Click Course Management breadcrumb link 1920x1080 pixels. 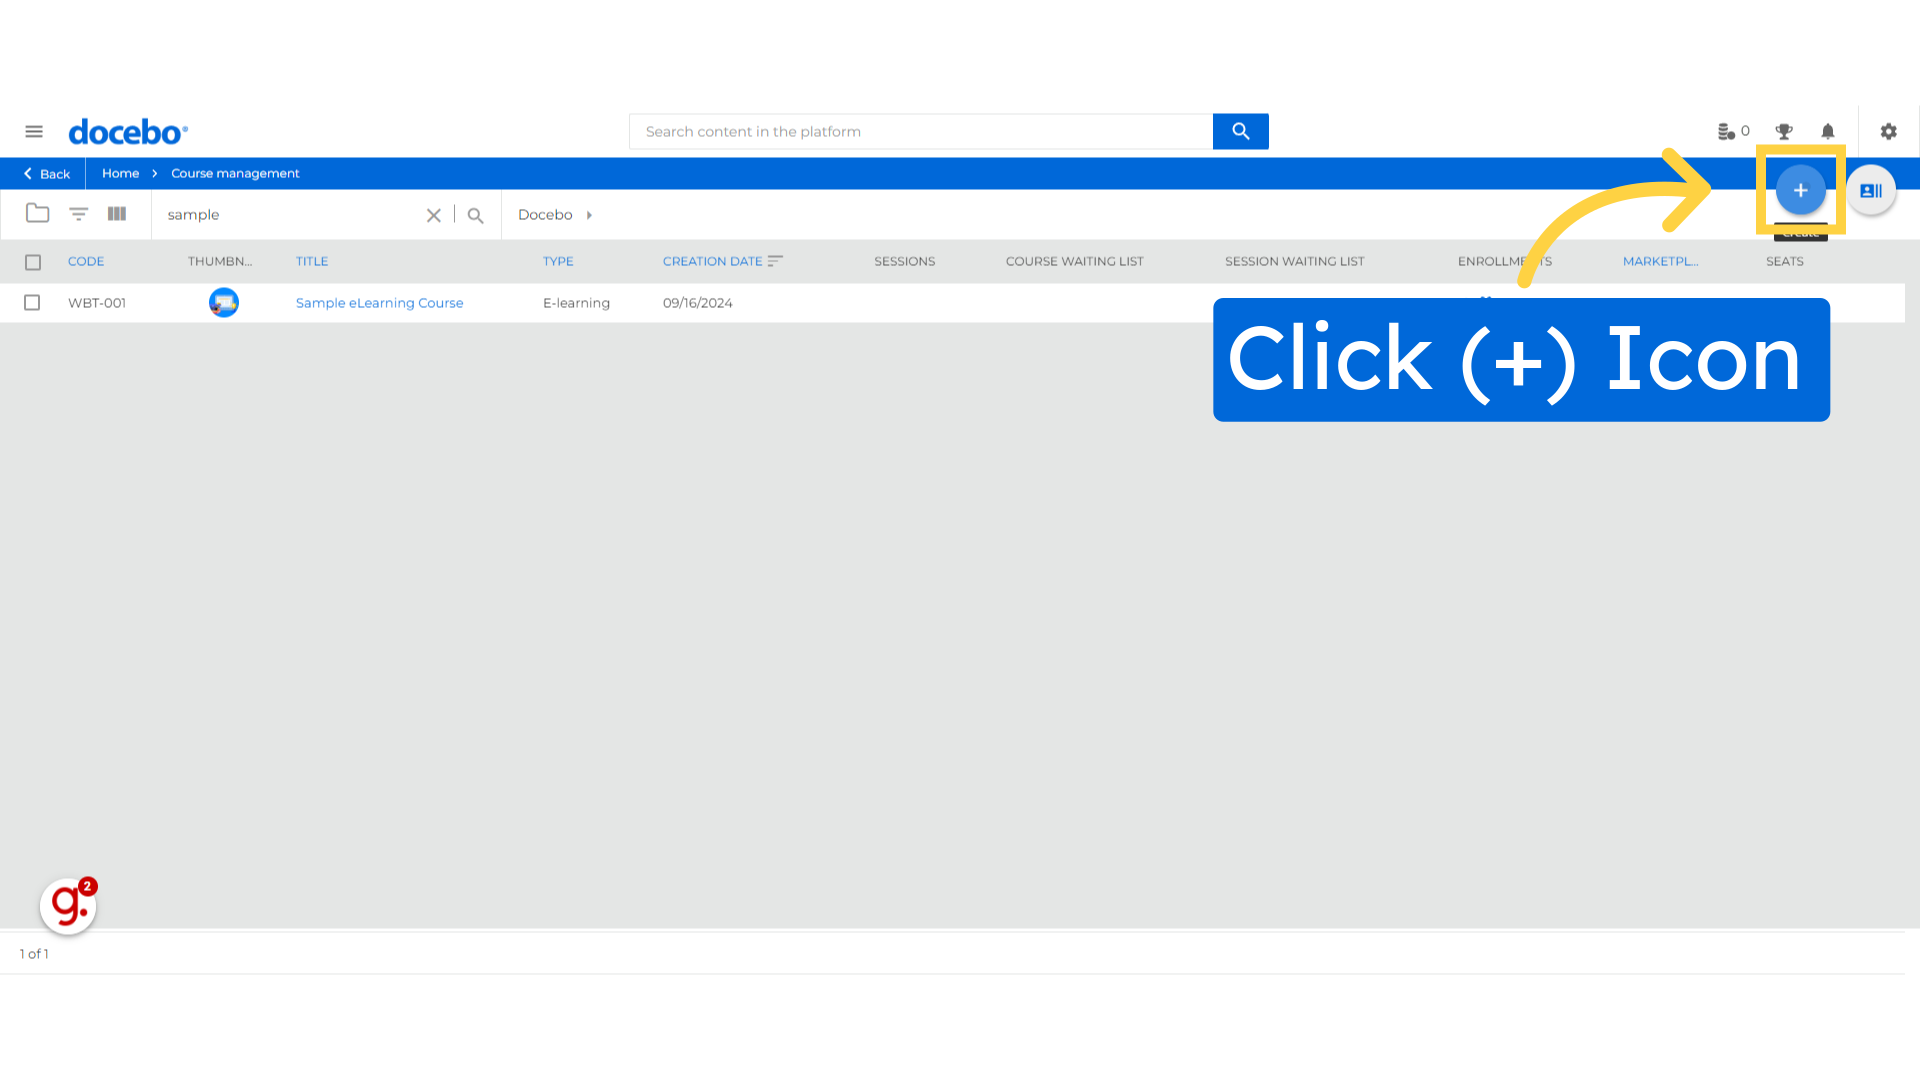click(x=235, y=173)
